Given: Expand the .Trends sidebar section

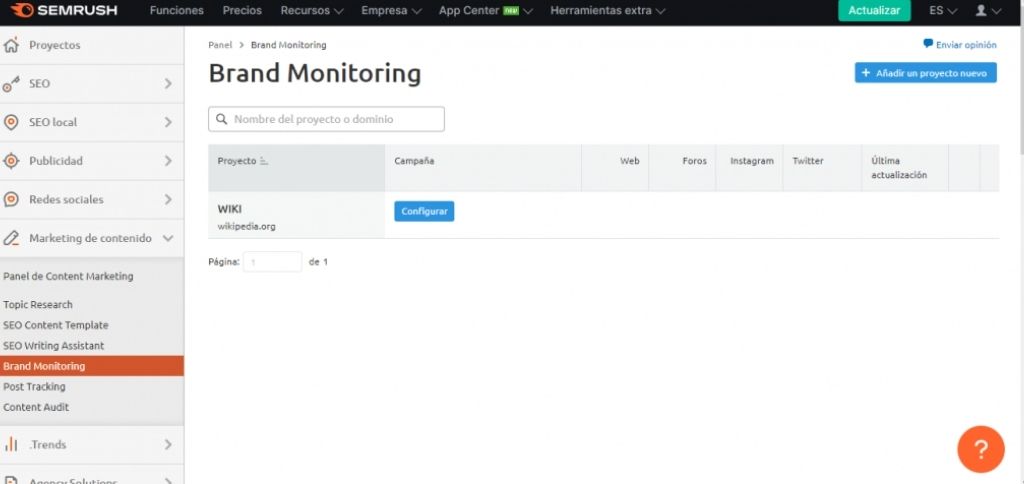Looking at the screenshot, I should click(168, 444).
